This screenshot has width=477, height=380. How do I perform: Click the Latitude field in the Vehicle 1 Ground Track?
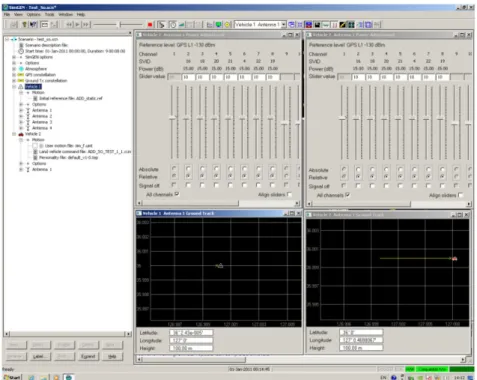point(191,333)
